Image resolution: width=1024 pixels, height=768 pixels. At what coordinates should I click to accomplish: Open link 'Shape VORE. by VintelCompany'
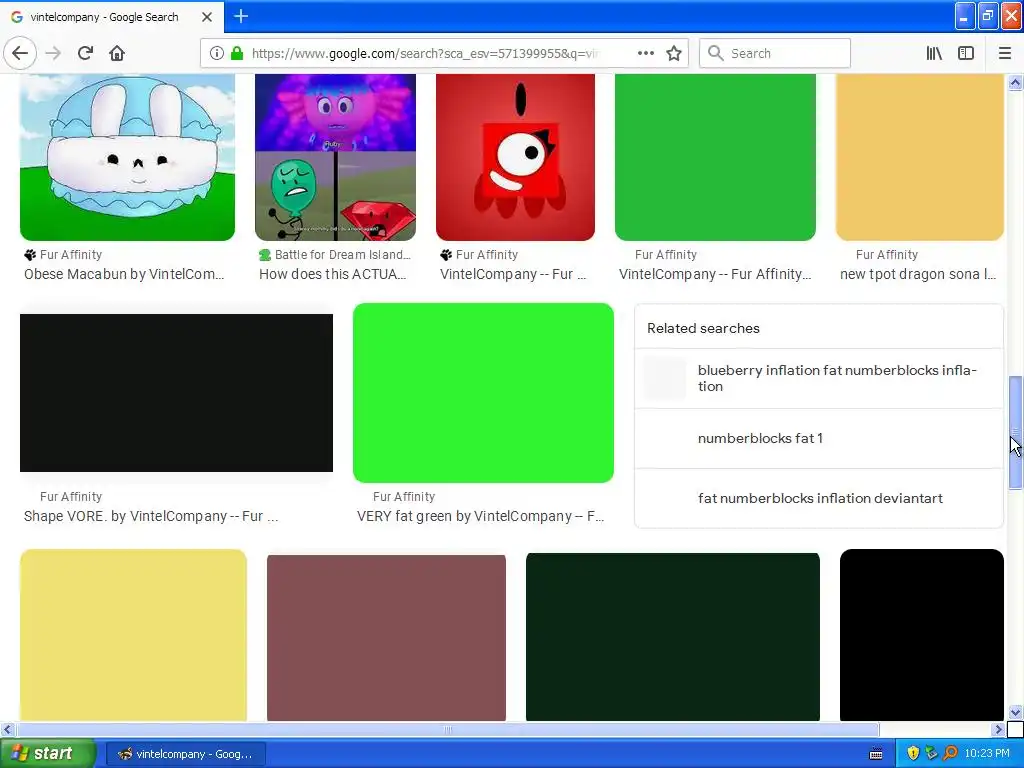tap(151, 516)
